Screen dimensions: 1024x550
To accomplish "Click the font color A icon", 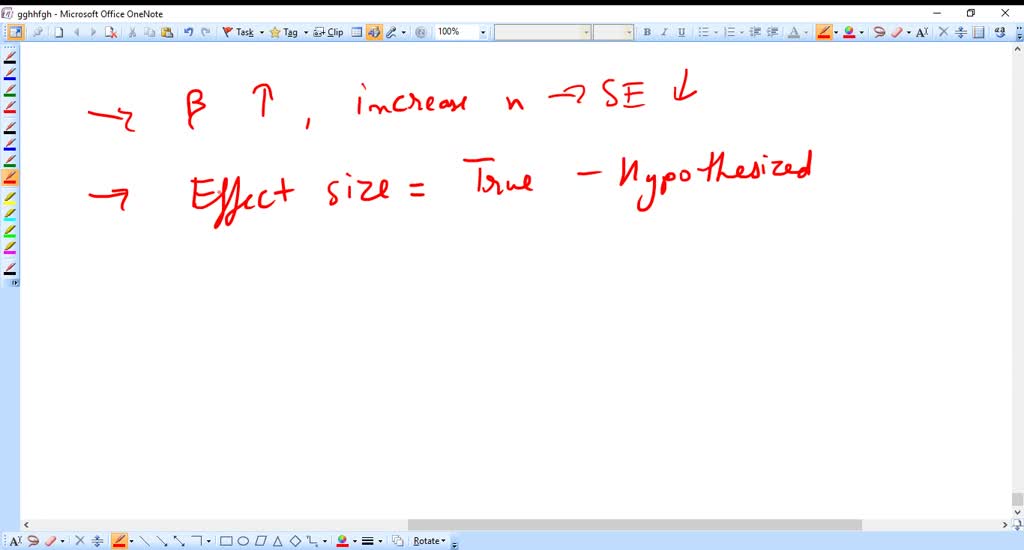I will tap(793, 32).
